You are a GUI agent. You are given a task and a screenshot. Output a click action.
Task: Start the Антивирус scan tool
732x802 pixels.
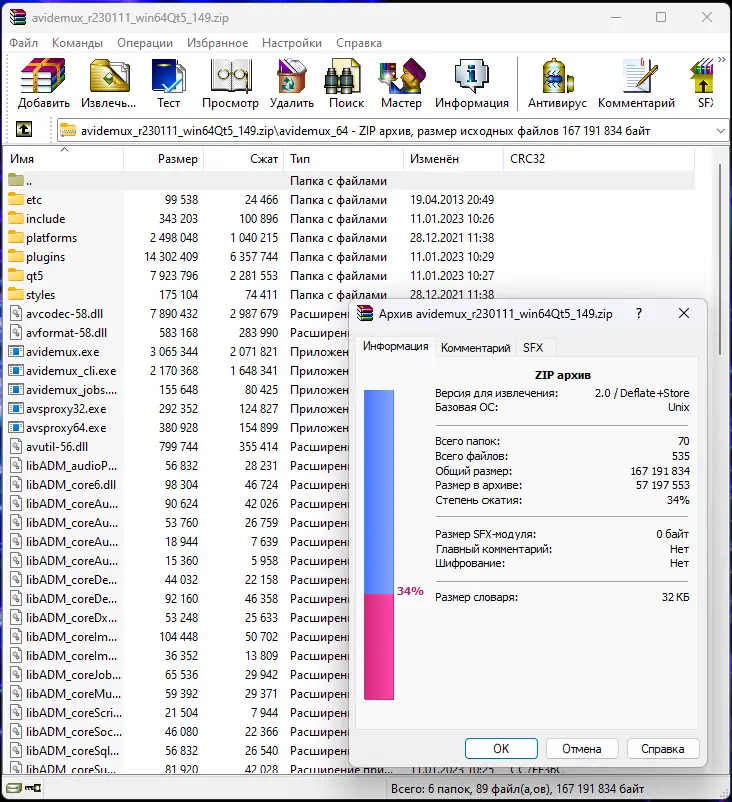tap(557, 83)
